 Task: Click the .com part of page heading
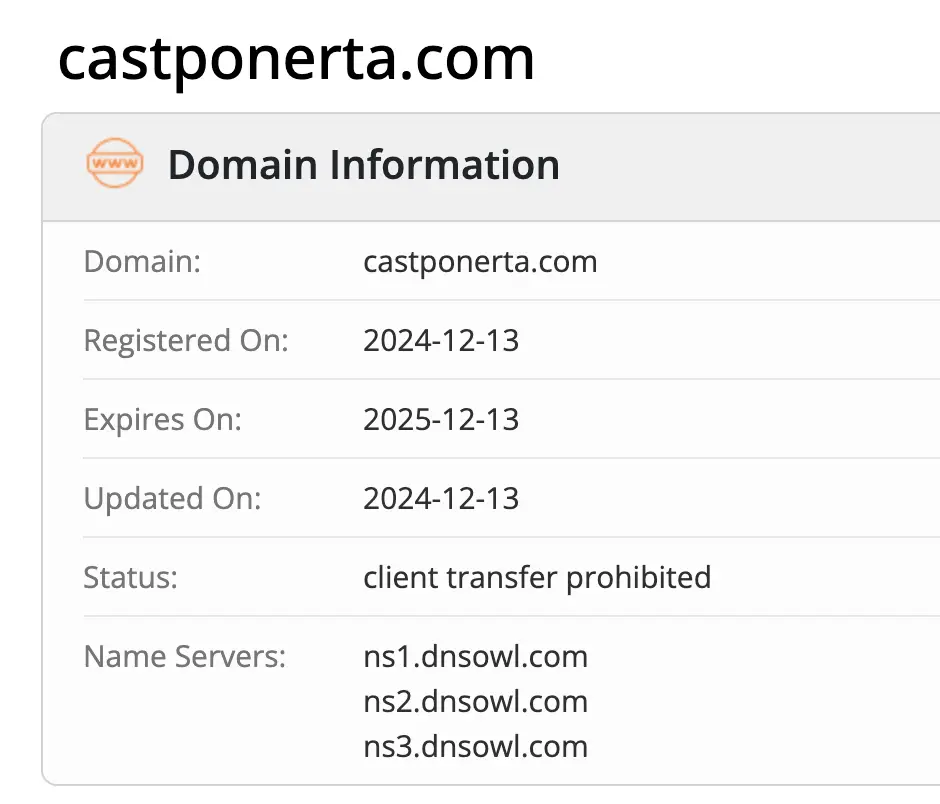click(466, 58)
